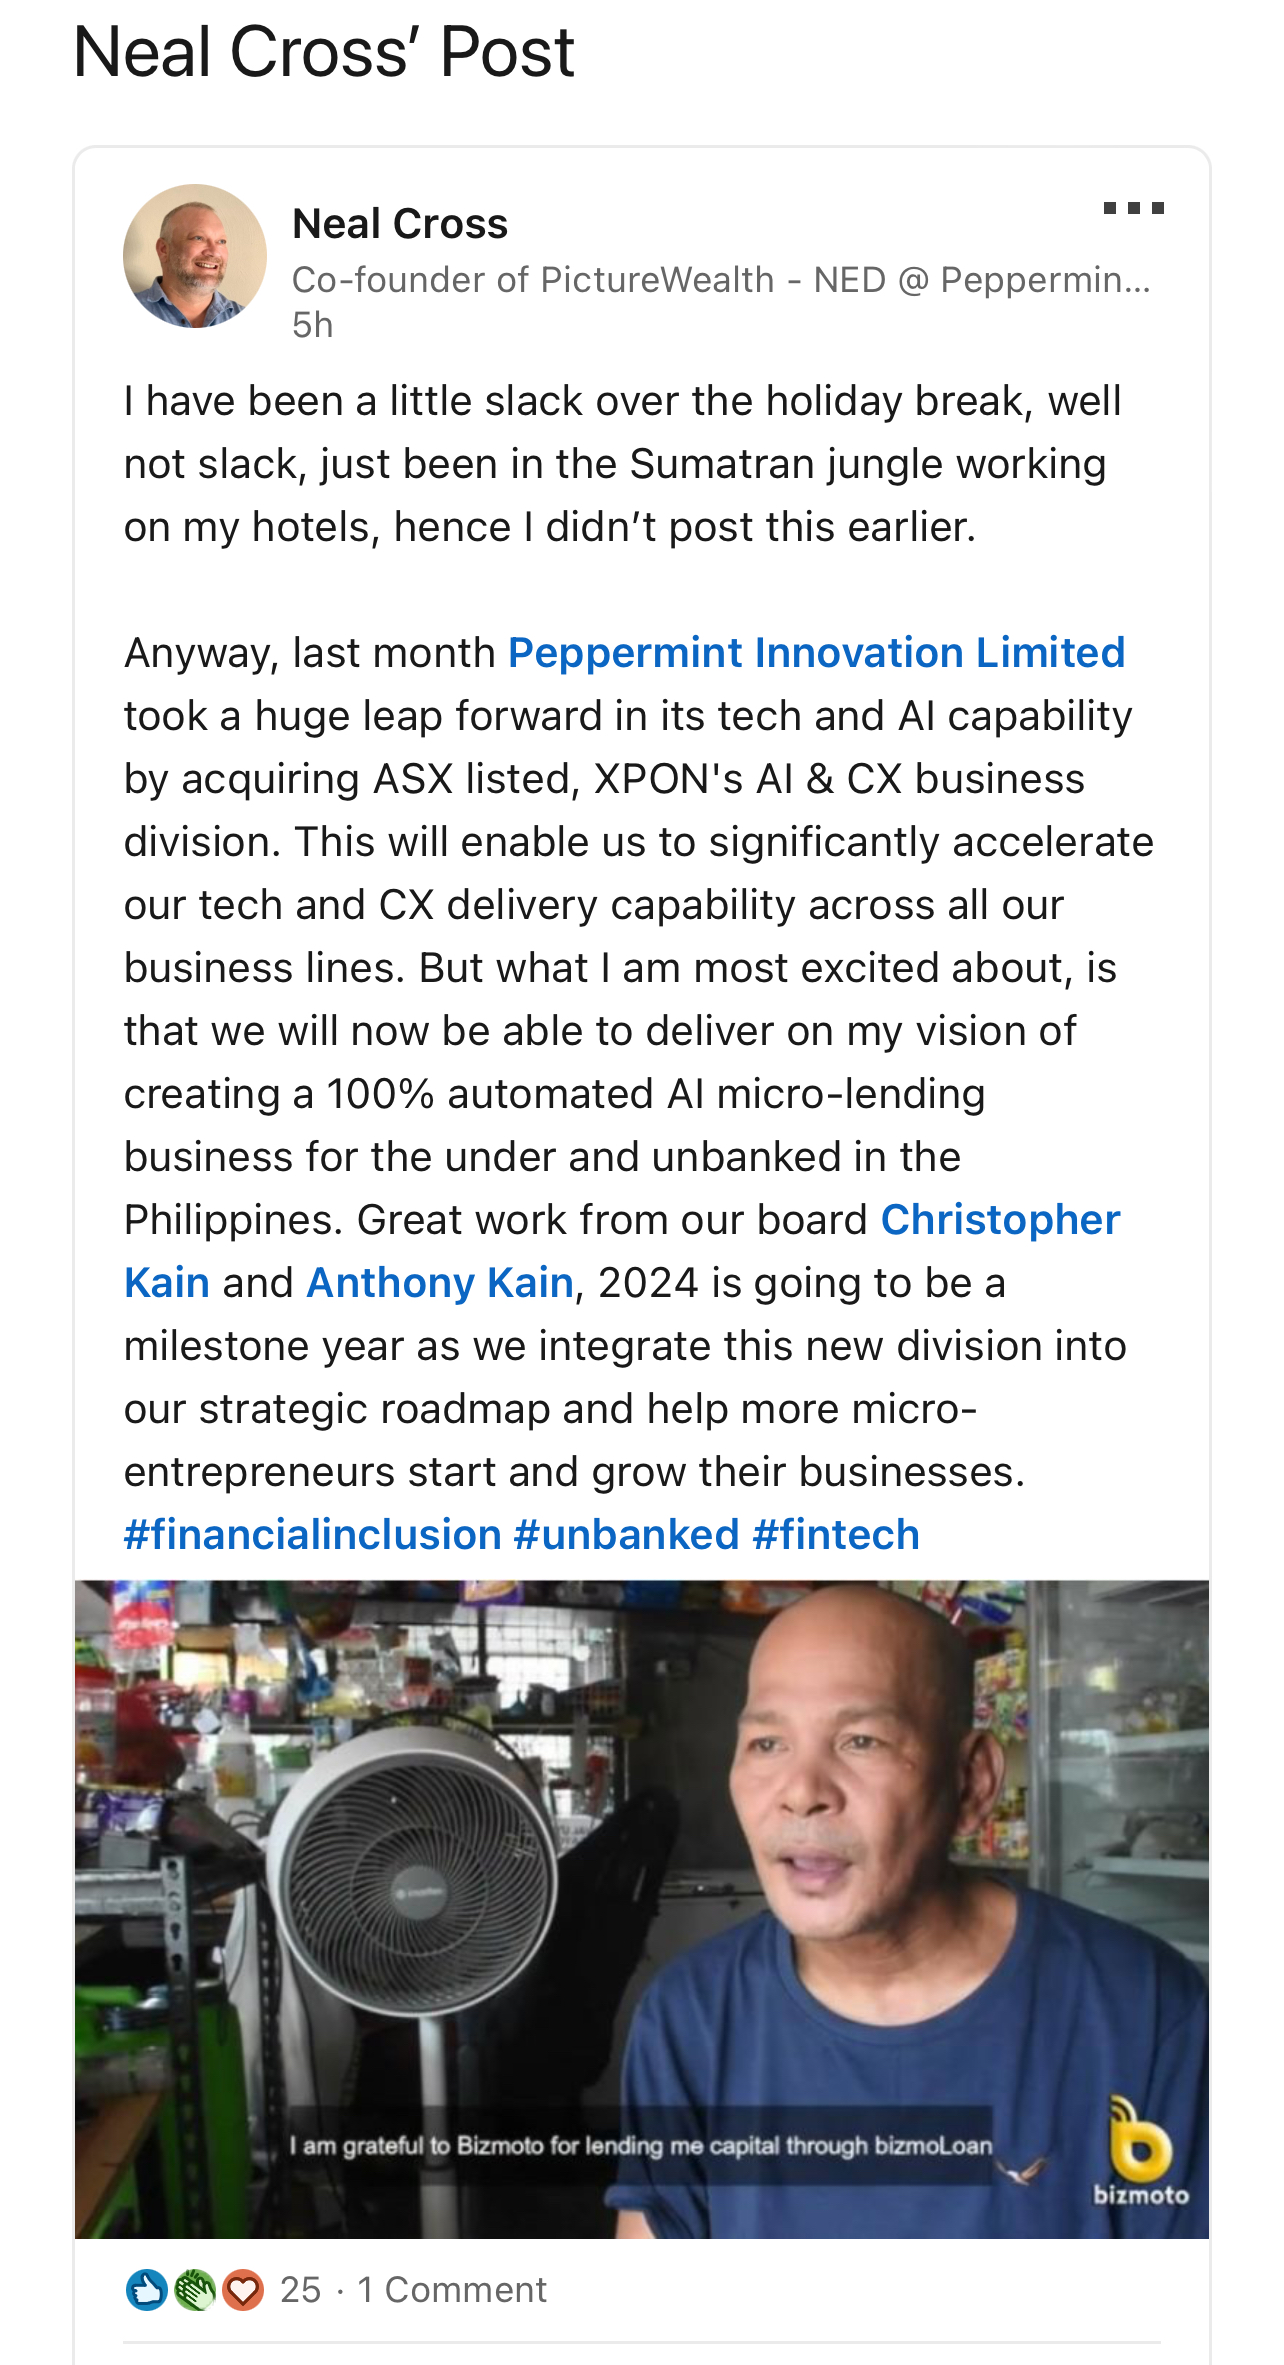Click Neal Cross profile photo

tap(195, 256)
